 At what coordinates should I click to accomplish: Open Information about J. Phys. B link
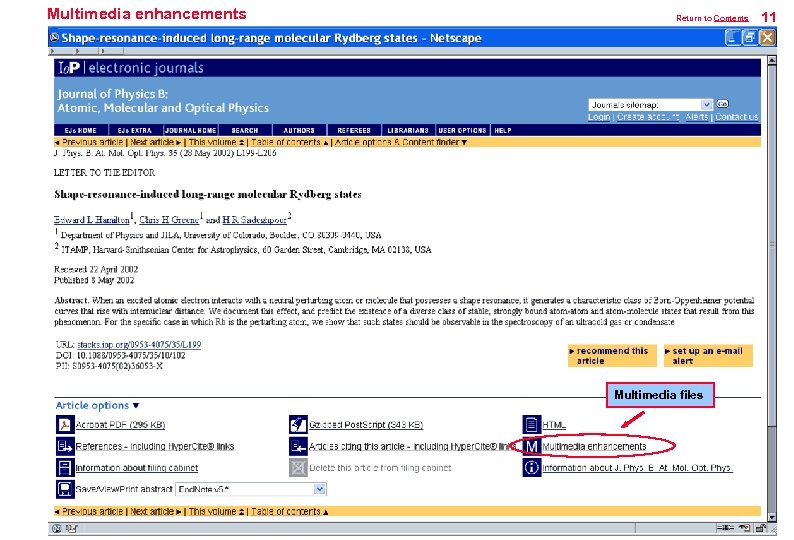637,468
